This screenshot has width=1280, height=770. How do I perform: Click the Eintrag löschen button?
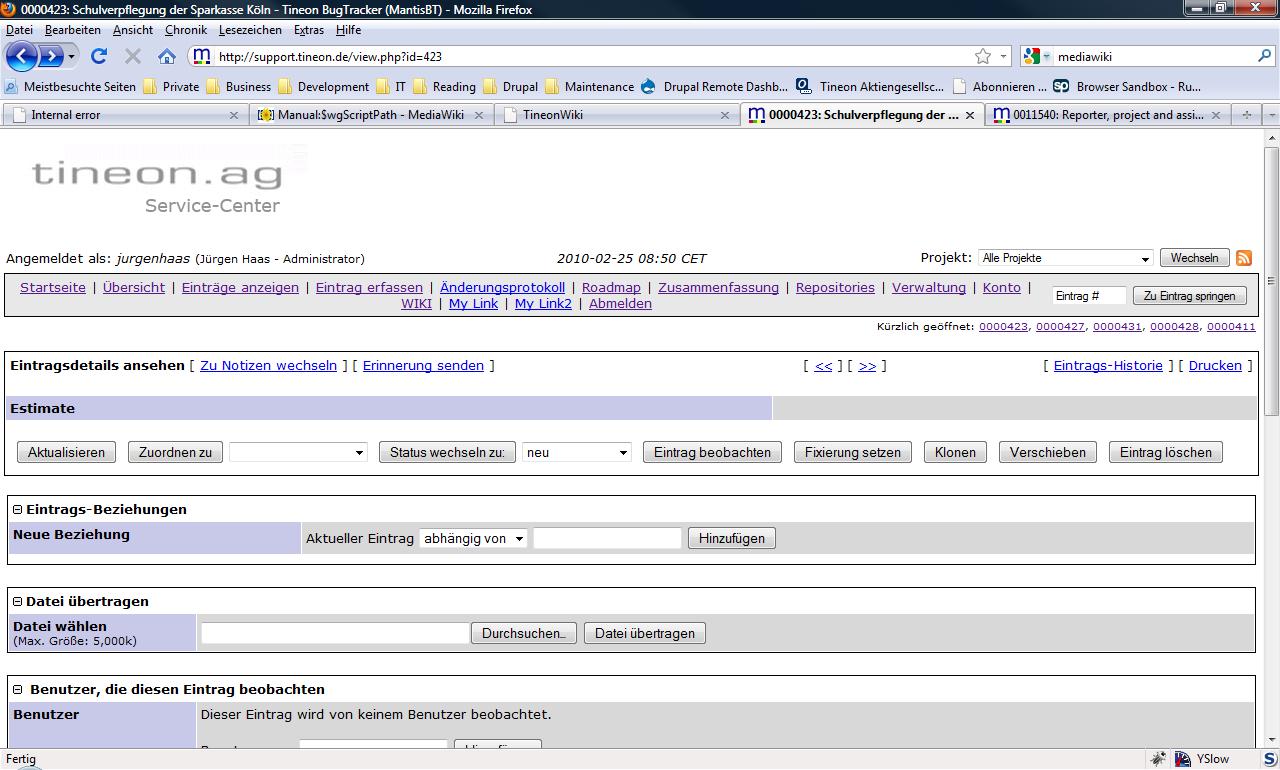coord(1165,453)
